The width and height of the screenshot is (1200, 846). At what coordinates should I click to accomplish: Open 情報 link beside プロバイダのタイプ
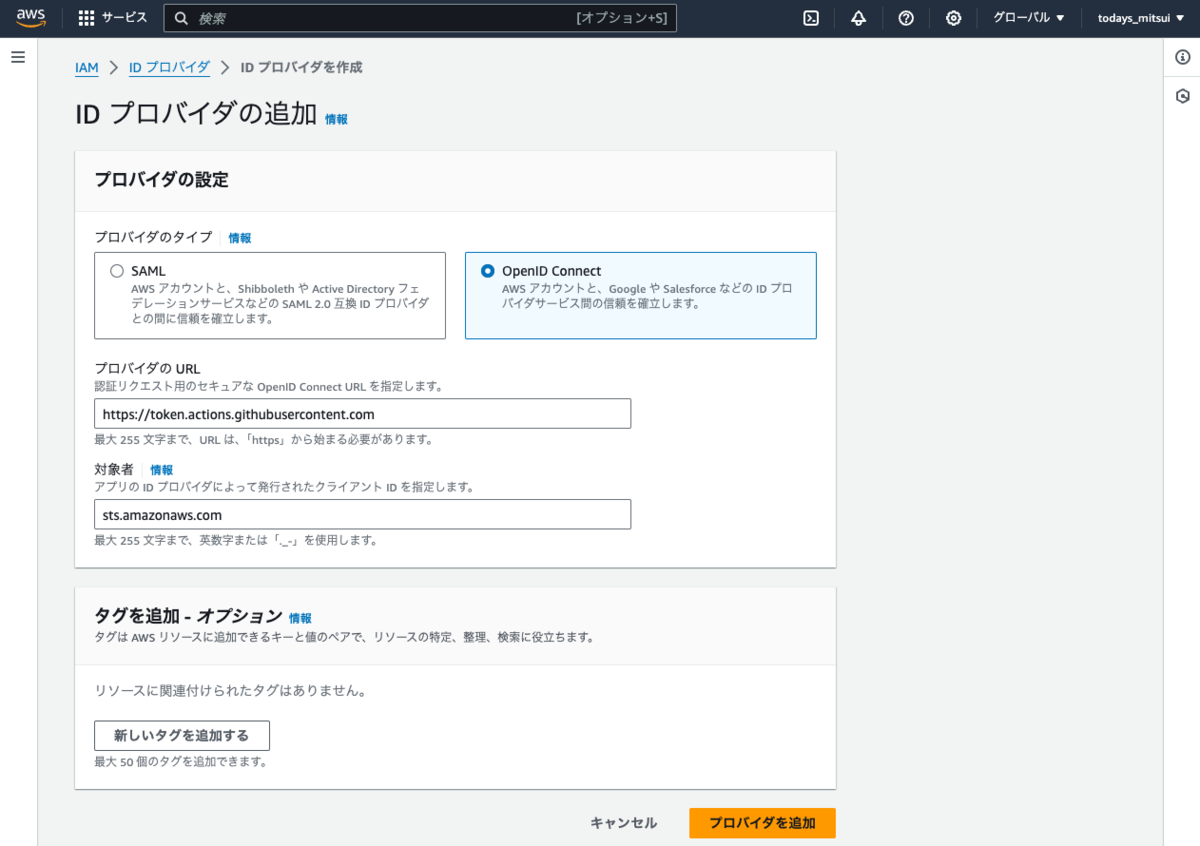pyautogui.click(x=240, y=238)
